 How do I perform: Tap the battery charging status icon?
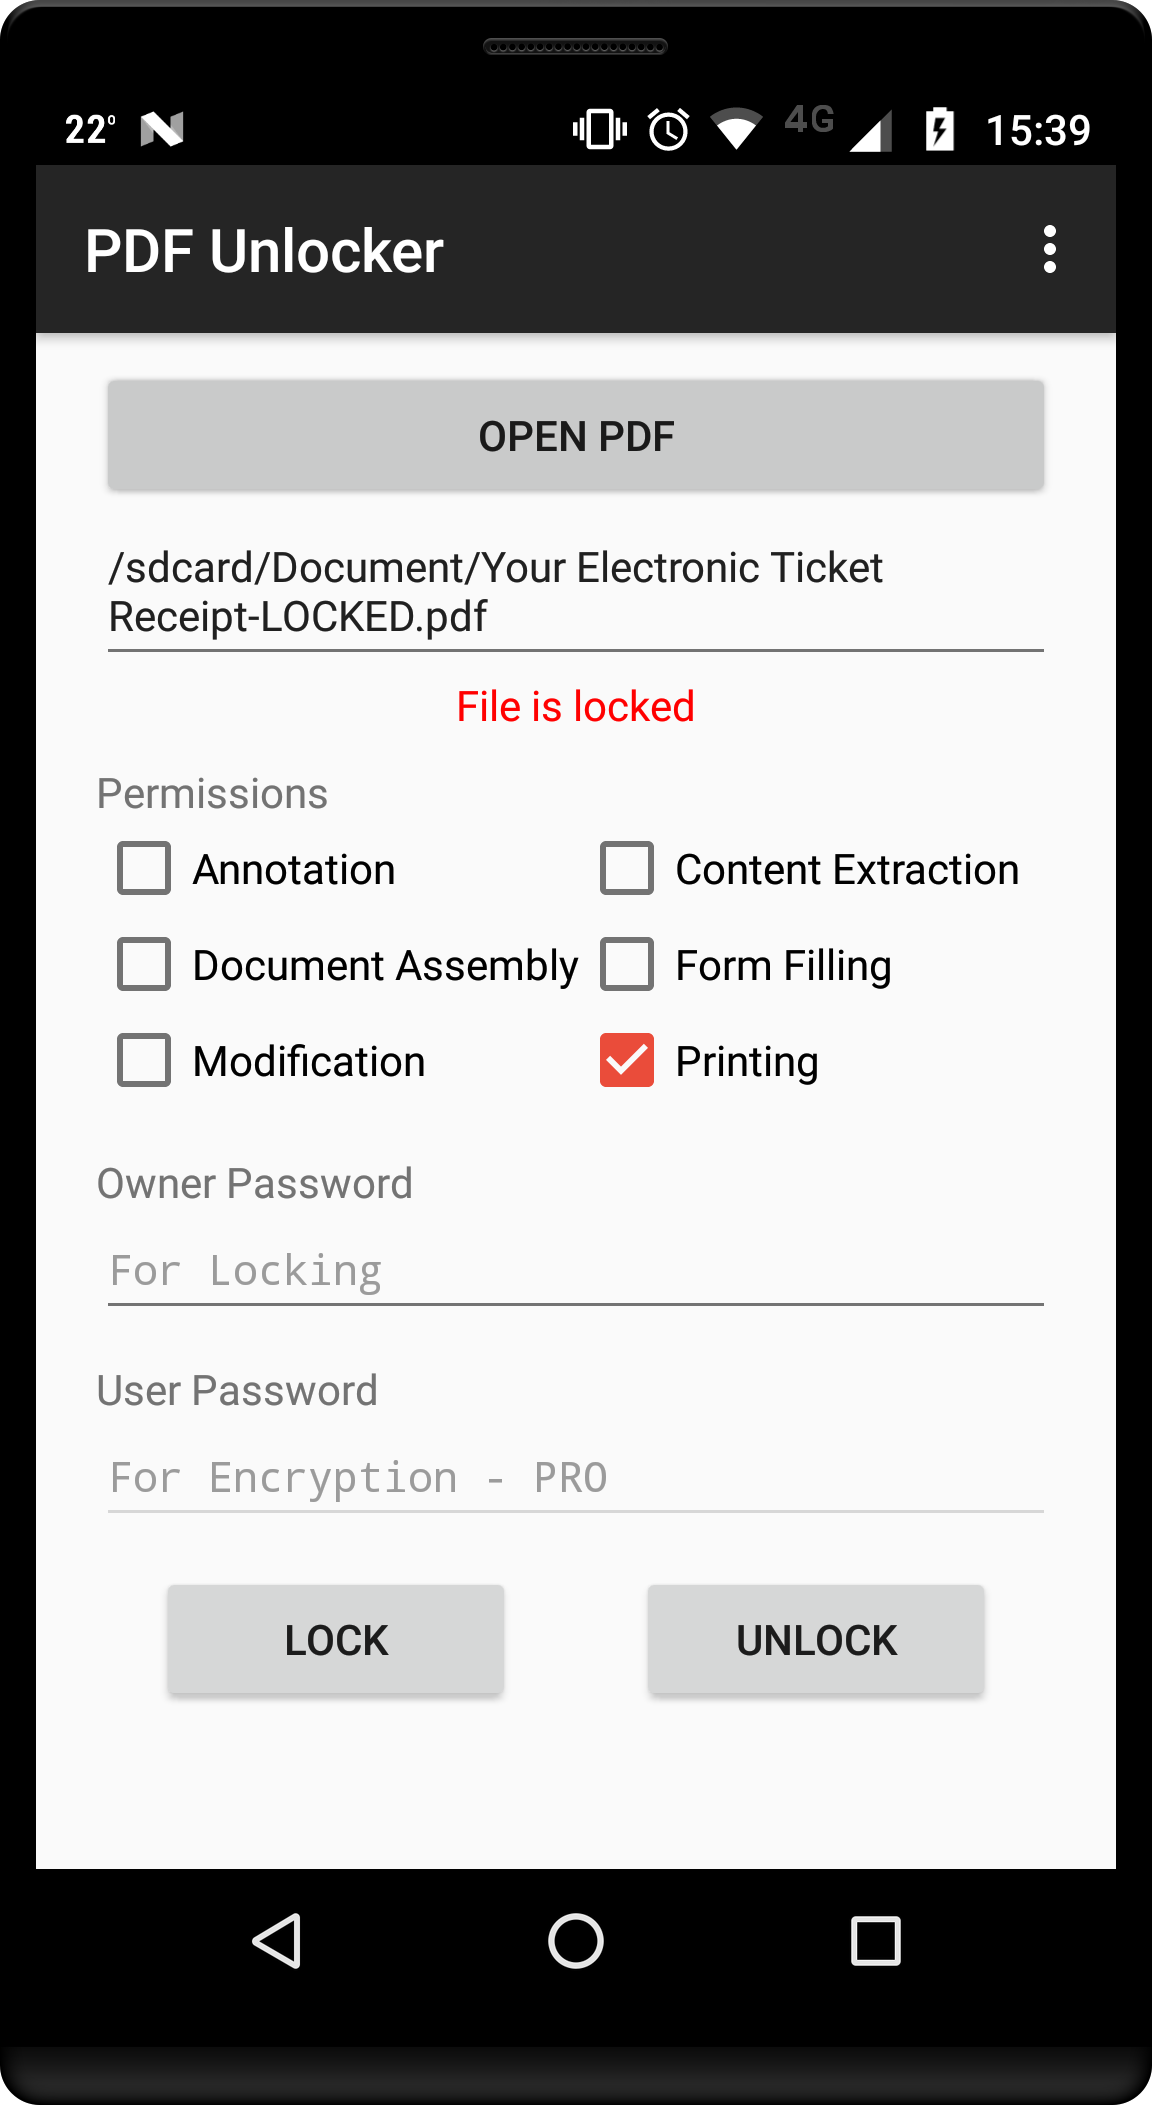coord(939,129)
